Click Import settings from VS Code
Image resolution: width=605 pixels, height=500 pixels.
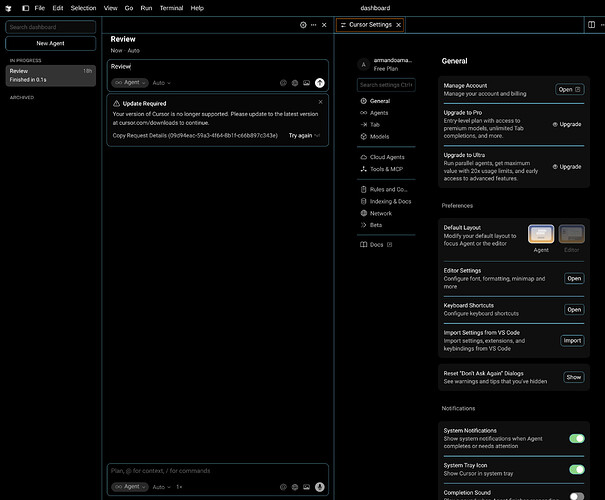click(572, 341)
